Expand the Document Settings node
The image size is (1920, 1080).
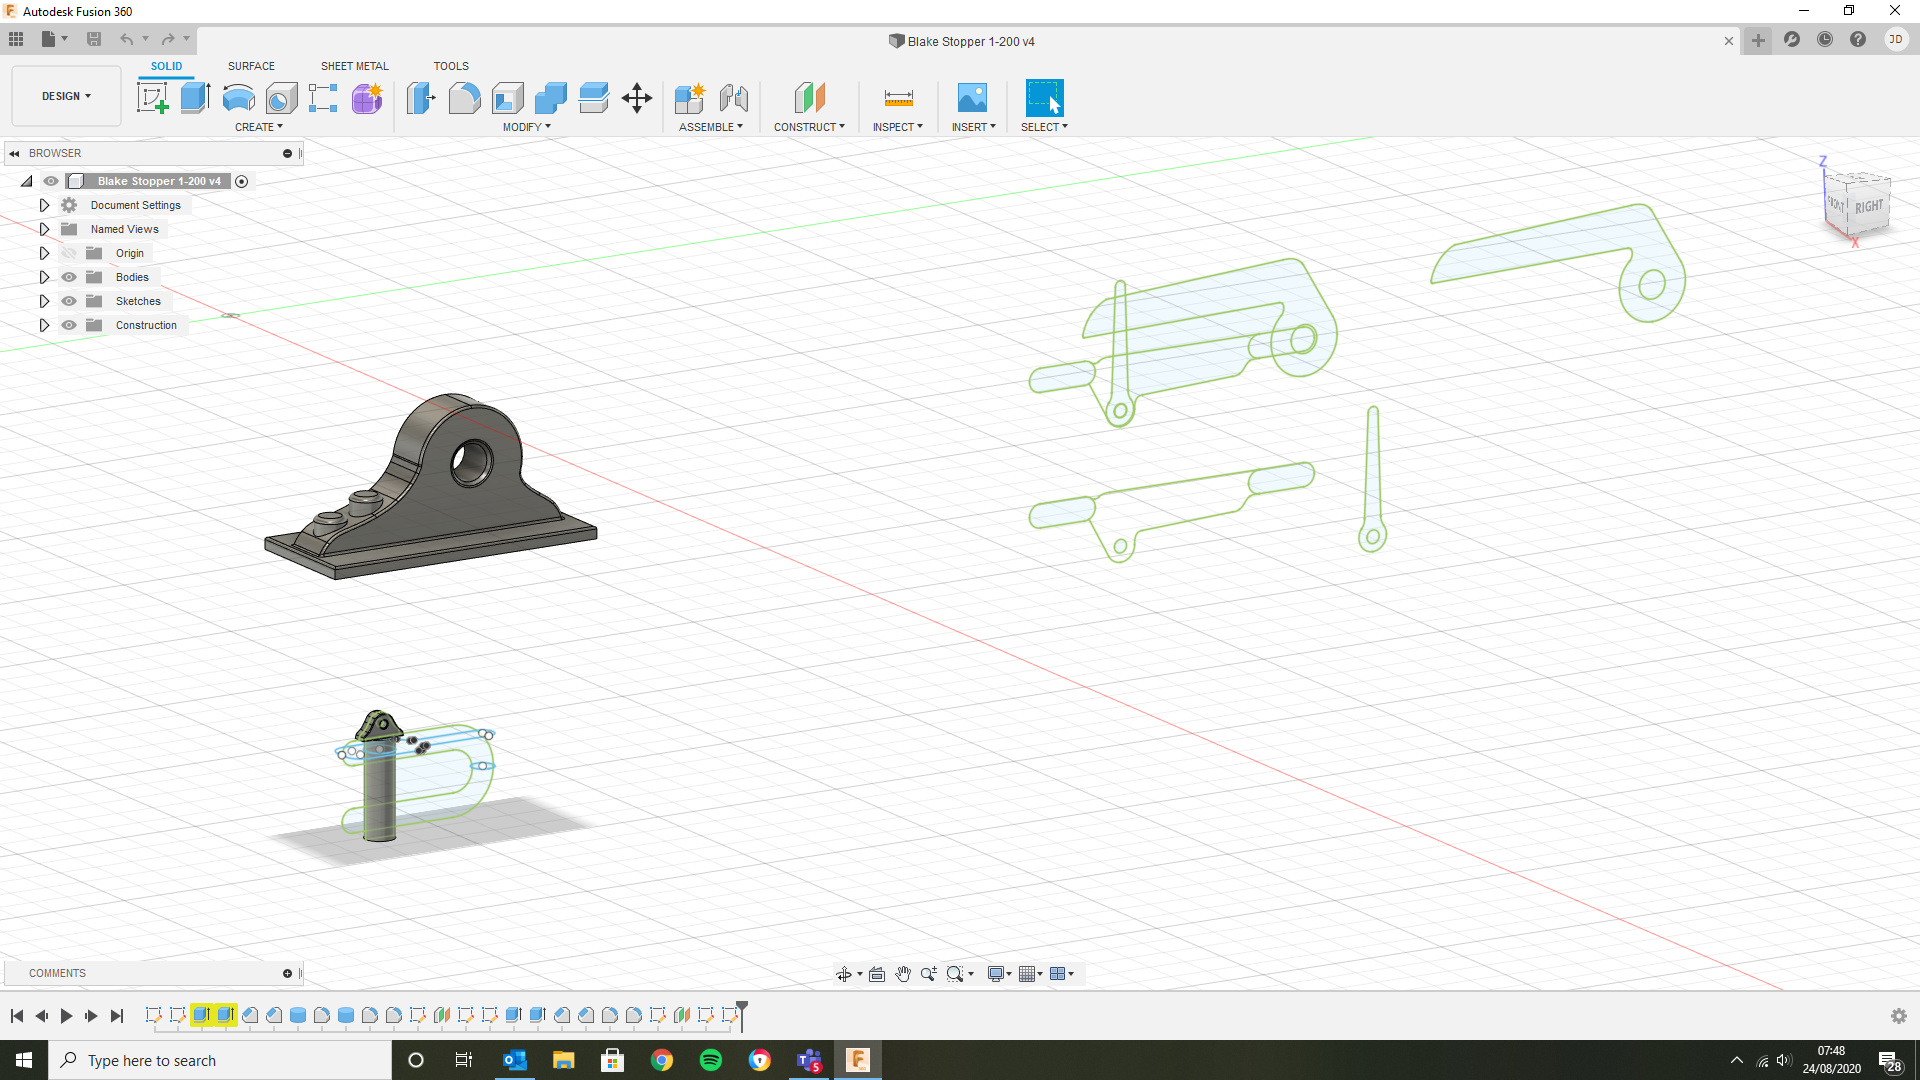tap(44, 205)
